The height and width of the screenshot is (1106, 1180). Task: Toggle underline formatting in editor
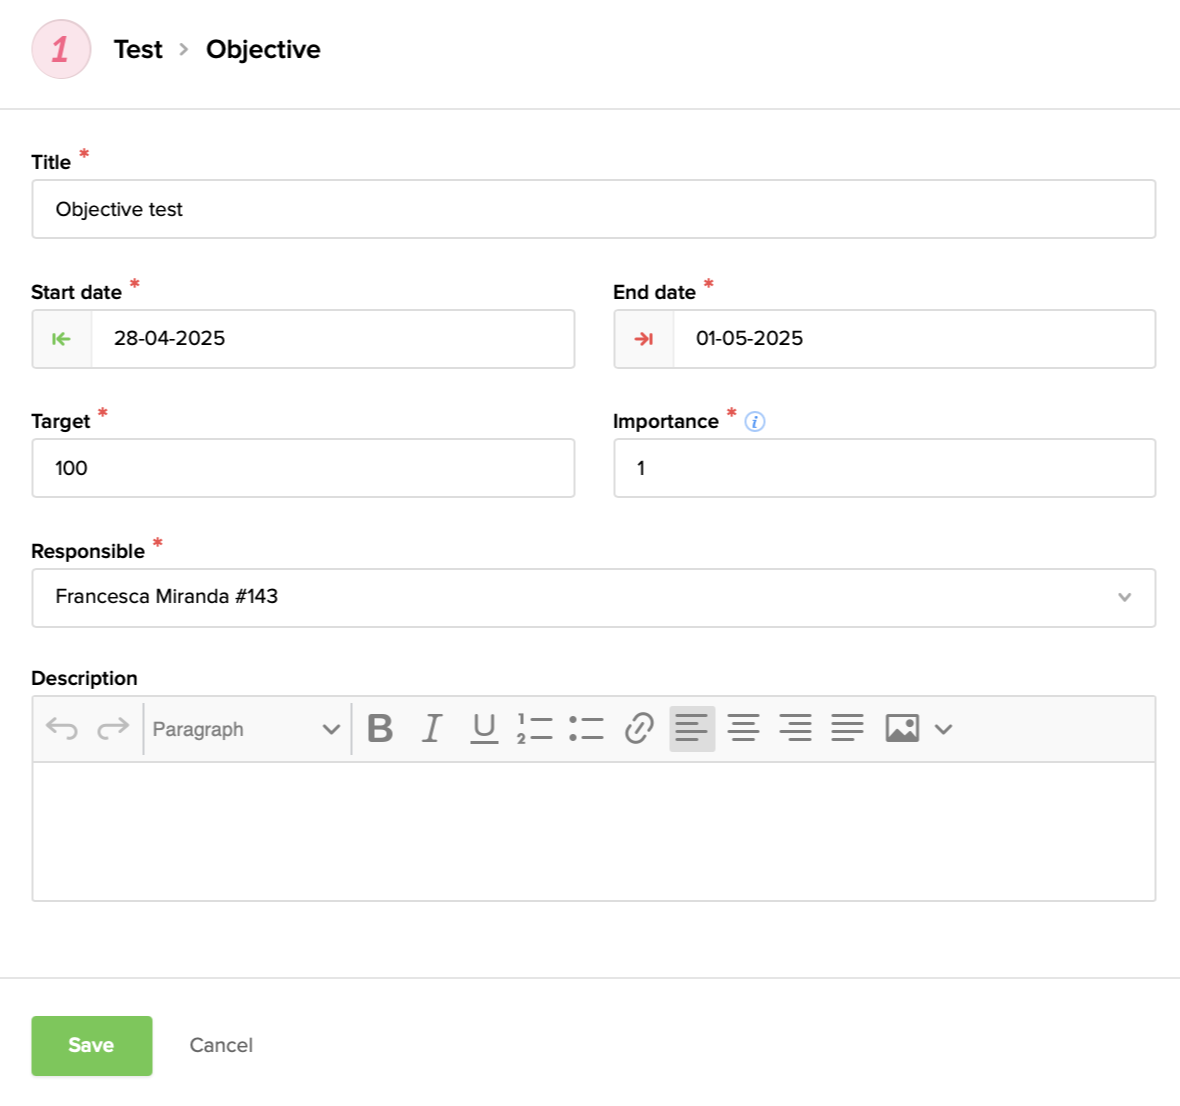[484, 729]
